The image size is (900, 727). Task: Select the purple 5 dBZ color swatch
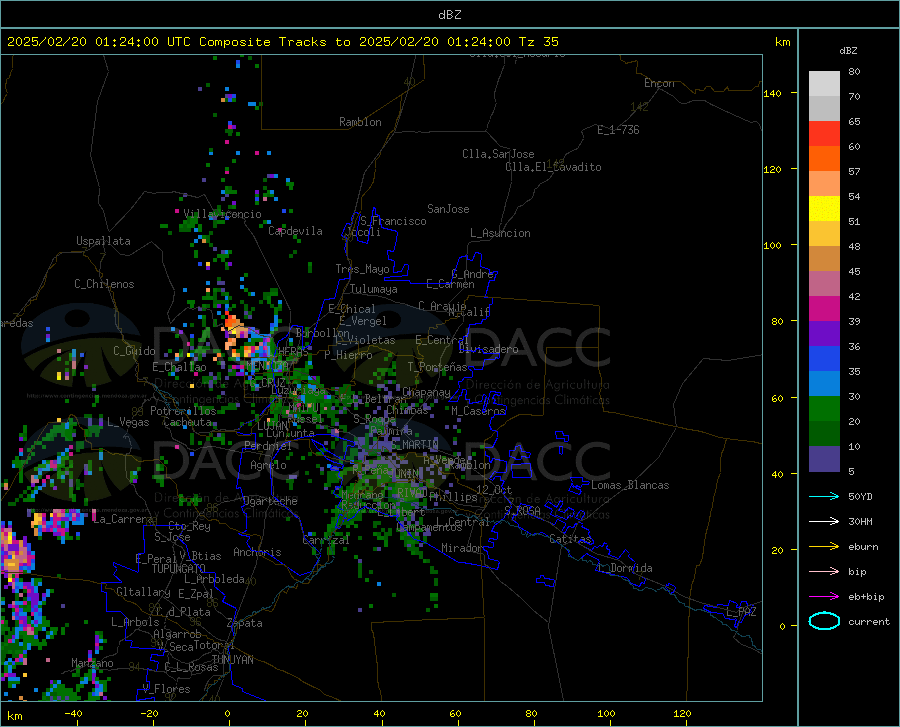[824, 459]
